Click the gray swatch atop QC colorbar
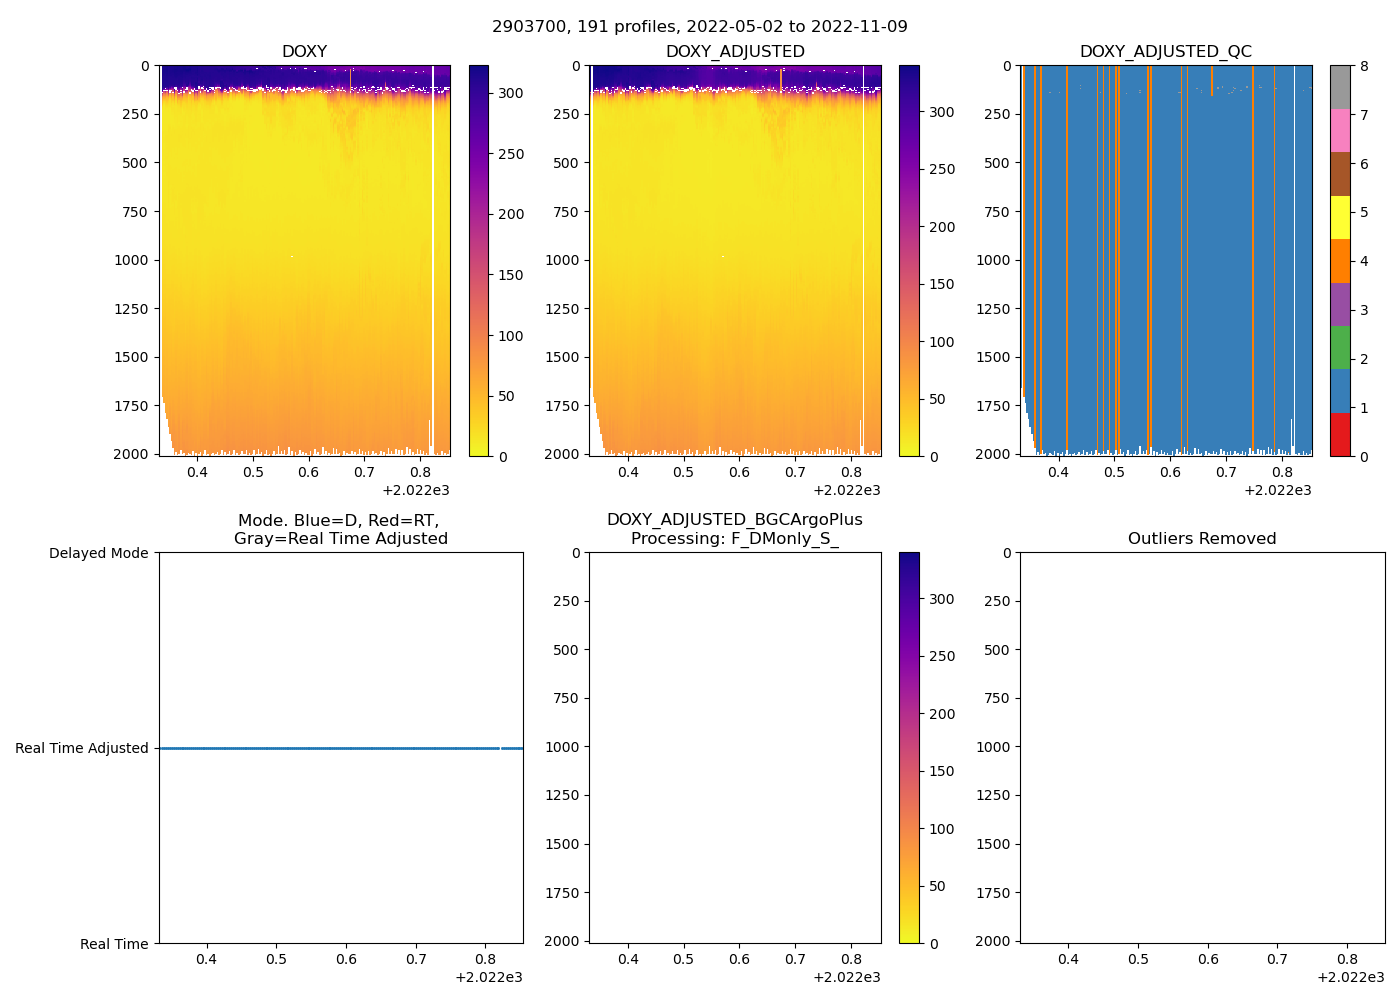The image size is (1400, 1000). pyautogui.click(x=1340, y=87)
